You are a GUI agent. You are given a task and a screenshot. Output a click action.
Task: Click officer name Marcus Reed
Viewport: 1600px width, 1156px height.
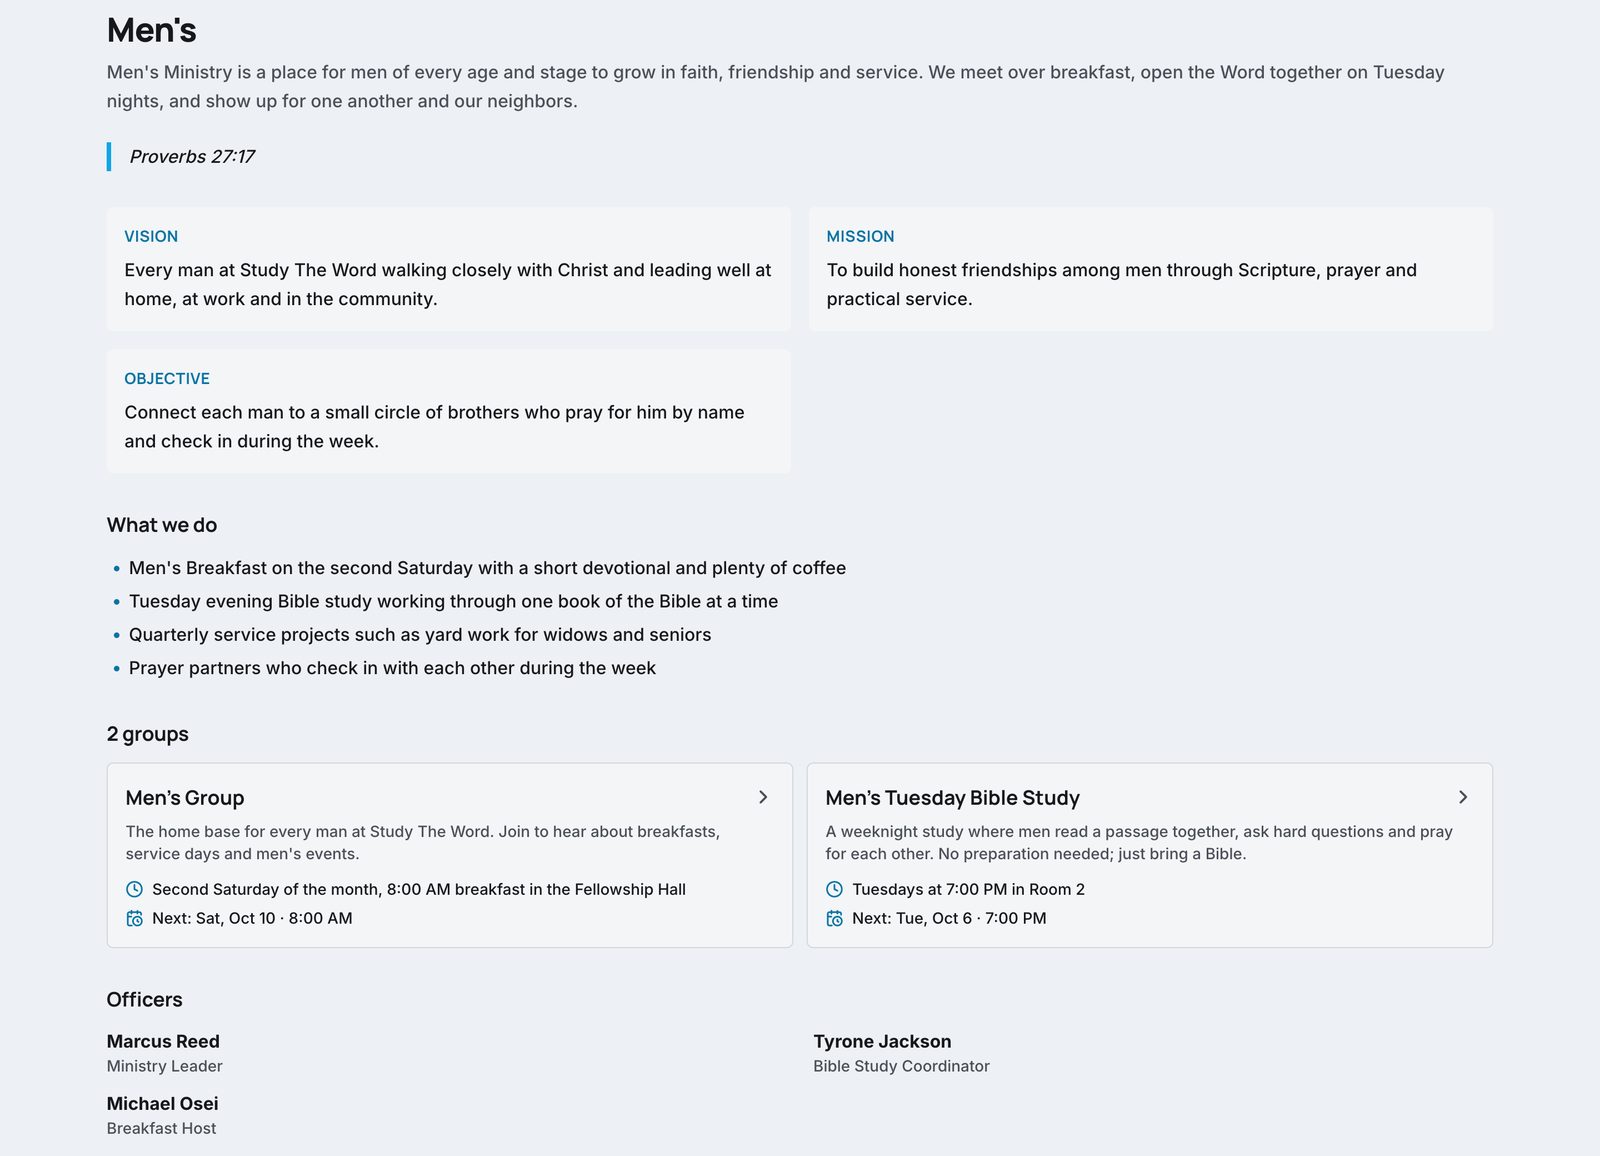163,1042
